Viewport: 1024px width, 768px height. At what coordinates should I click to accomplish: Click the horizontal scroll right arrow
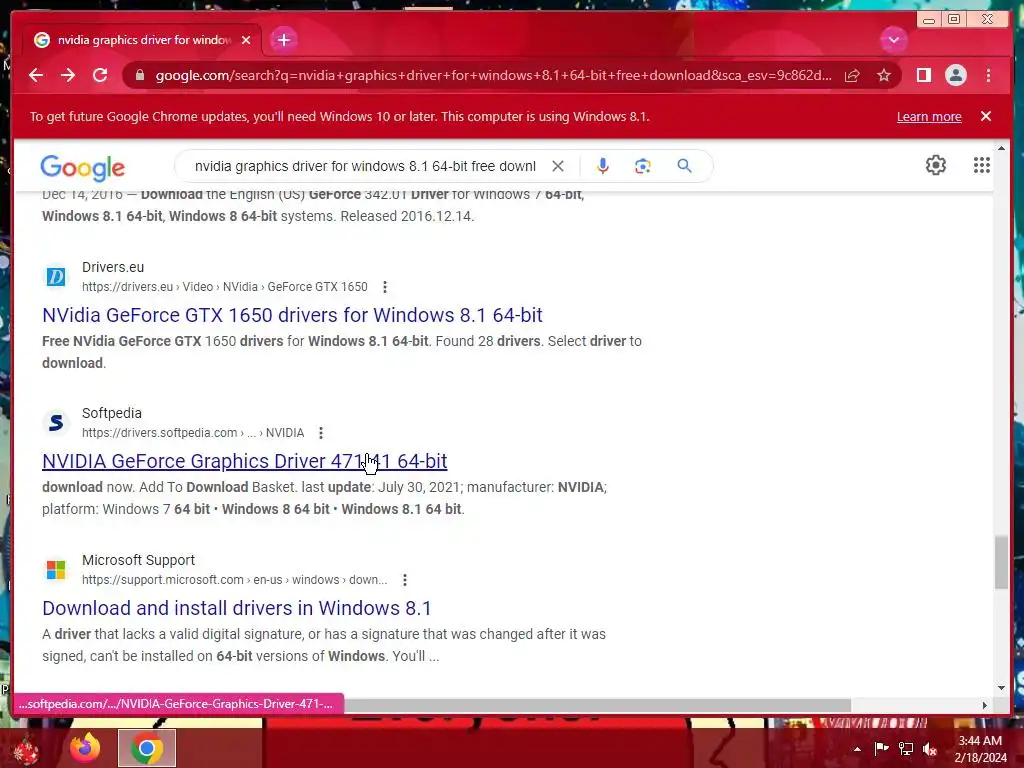[x=984, y=705]
